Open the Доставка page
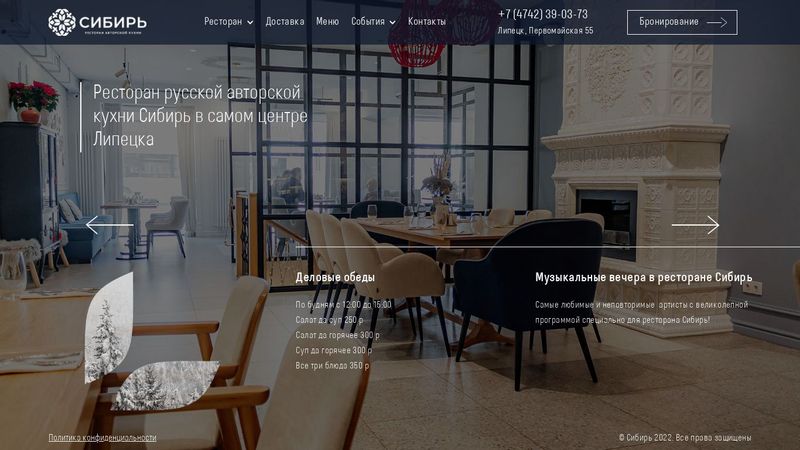The image size is (800, 450). pos(285,21)
